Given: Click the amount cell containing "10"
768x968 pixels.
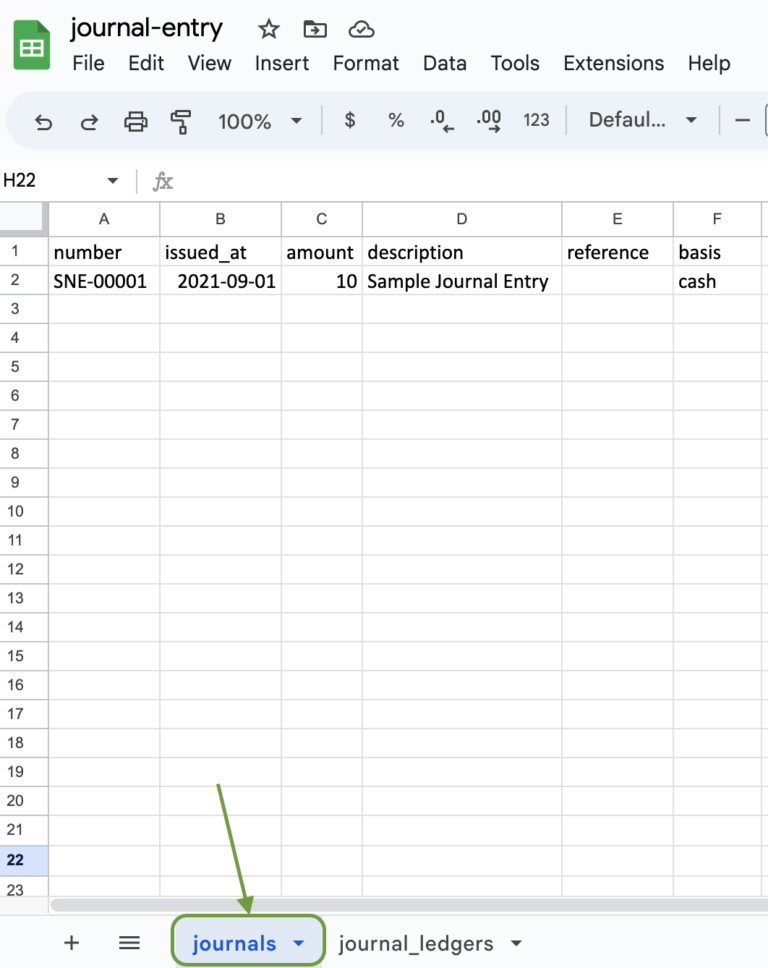Looking at the screenshot, I should pos(322,280).
